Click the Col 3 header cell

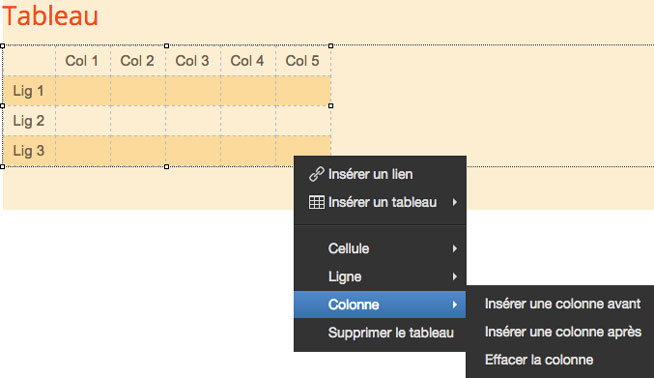193,60
